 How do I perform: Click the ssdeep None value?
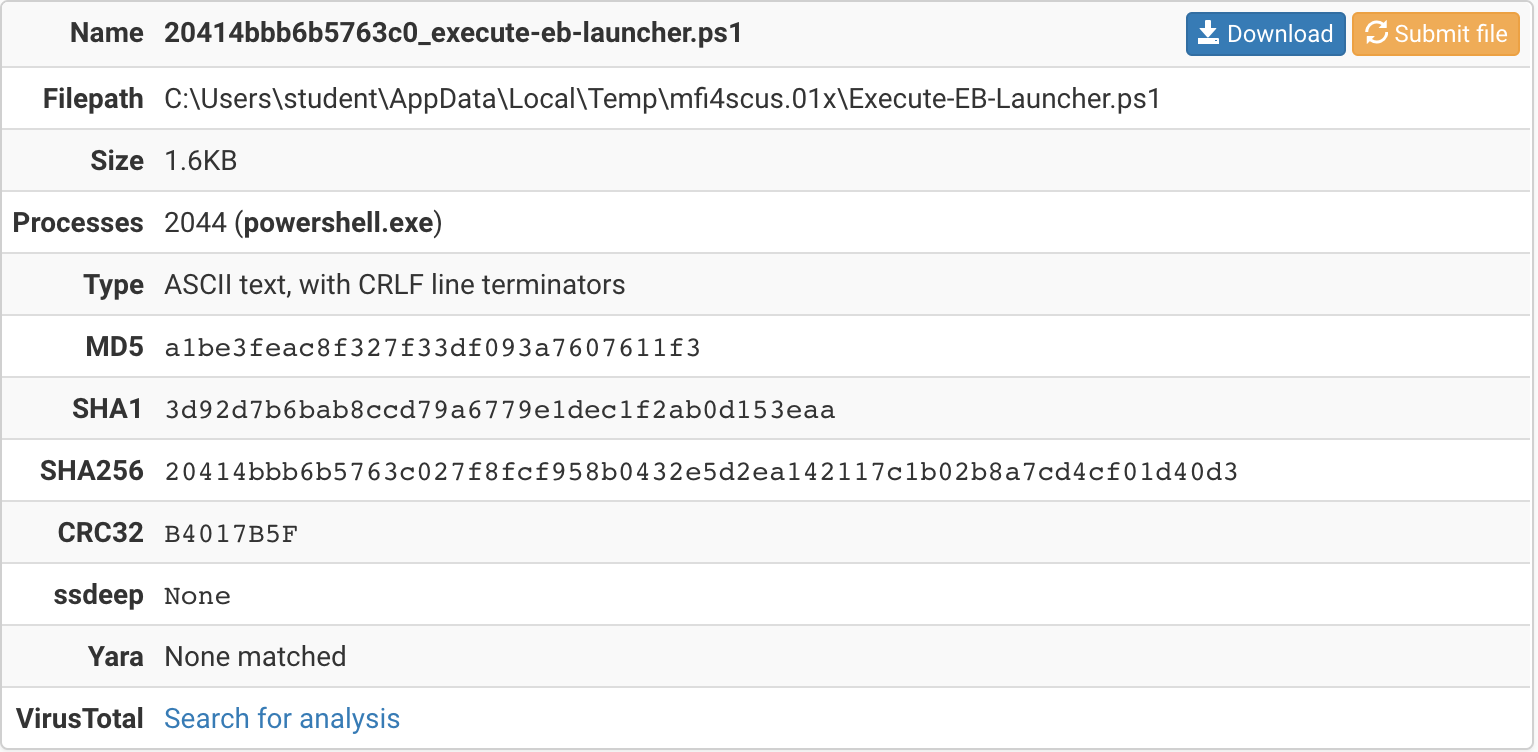pyautogui.click(x=198, y=596)
